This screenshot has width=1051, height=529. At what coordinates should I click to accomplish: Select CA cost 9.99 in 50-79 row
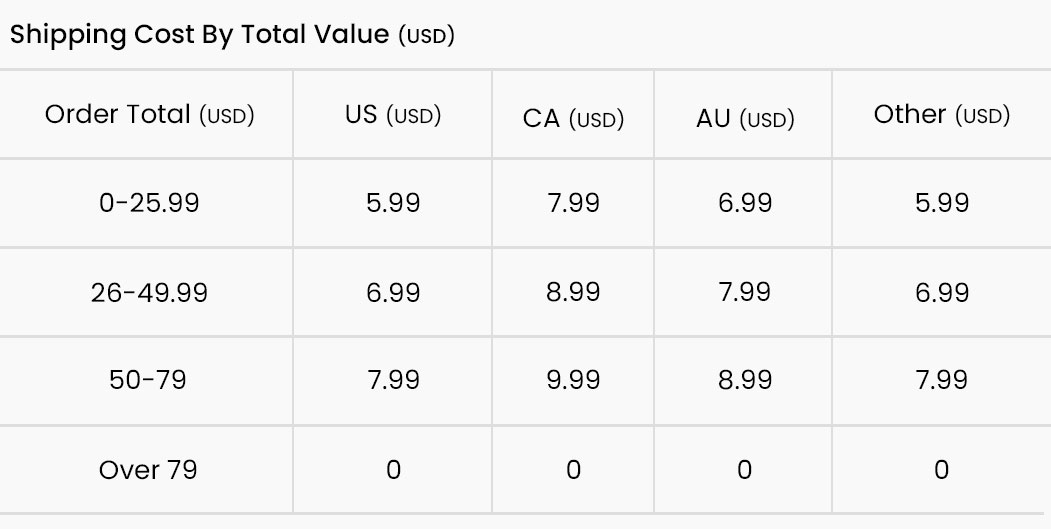[573, 380]
